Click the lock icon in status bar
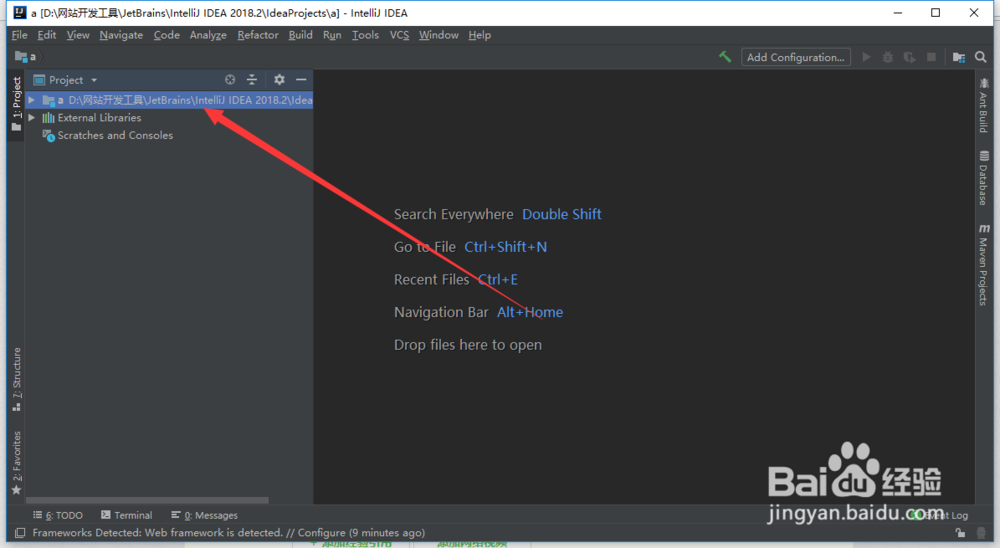This screenshot has height=548, width=1000. tap(960, 533)
